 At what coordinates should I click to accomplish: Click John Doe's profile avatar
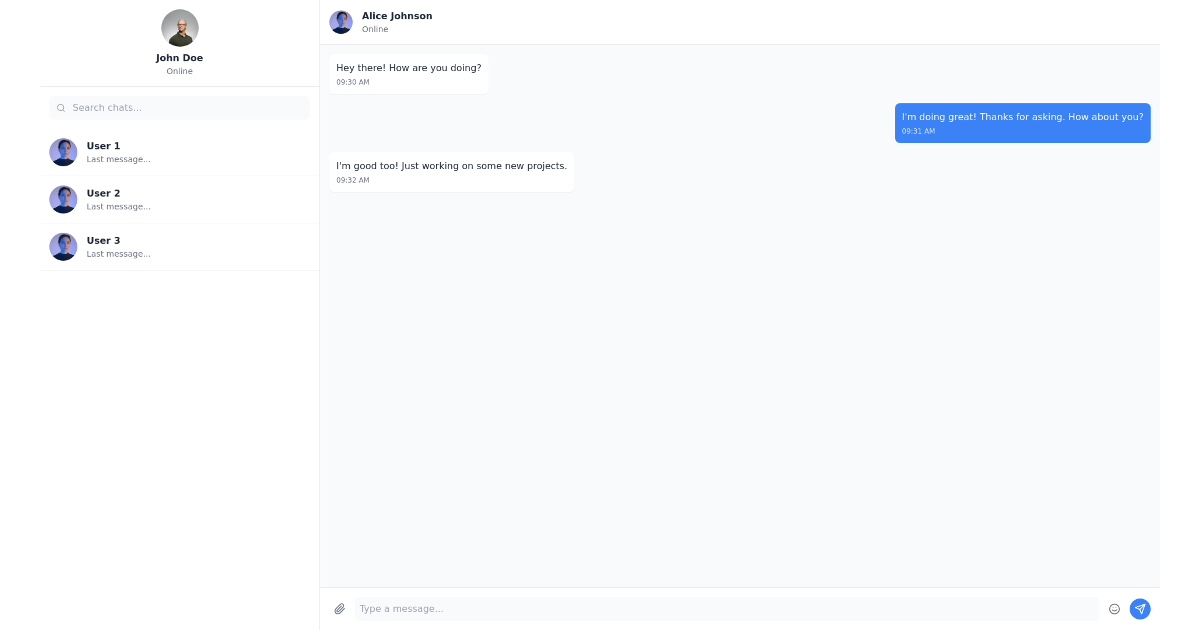point(180,28)
